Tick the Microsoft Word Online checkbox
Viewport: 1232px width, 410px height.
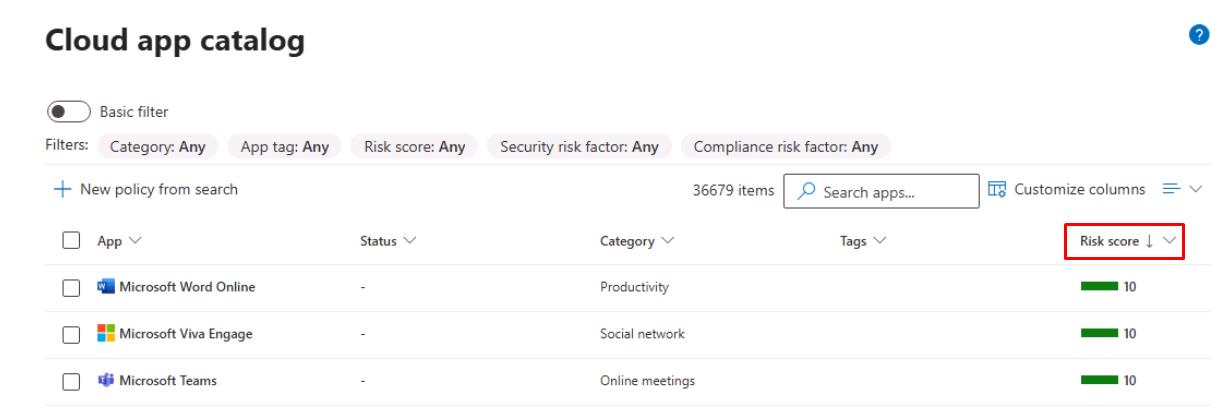coord(71,288)
